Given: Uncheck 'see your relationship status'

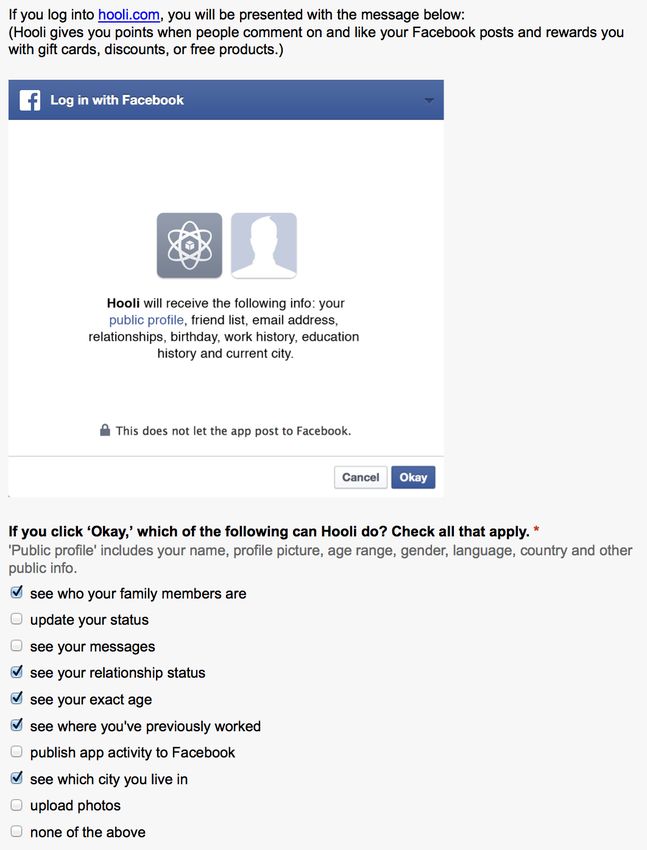Looking at the screenshot, I should click(17, 672).
